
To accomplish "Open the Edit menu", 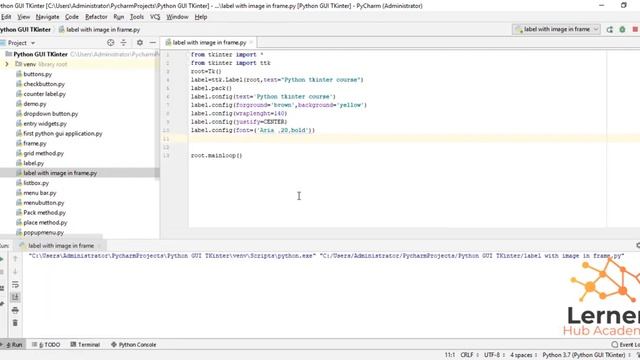I will click(6, 17).
